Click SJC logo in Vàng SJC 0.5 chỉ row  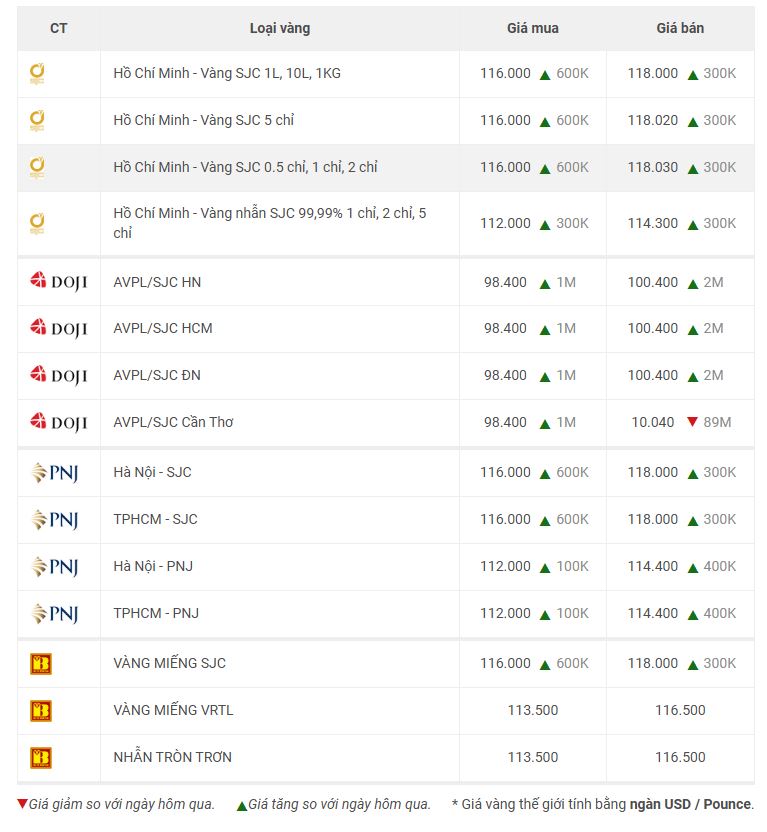click(x=37, y=168)
